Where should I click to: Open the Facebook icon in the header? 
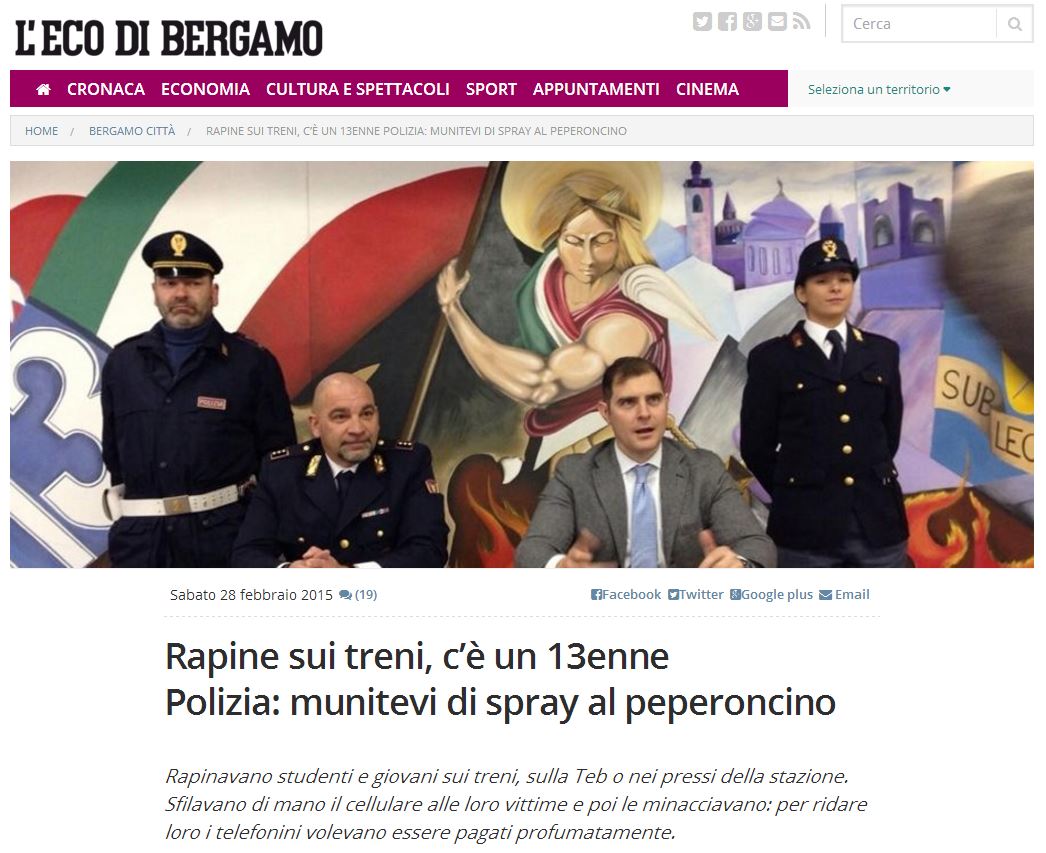click(x=727, y=22)
